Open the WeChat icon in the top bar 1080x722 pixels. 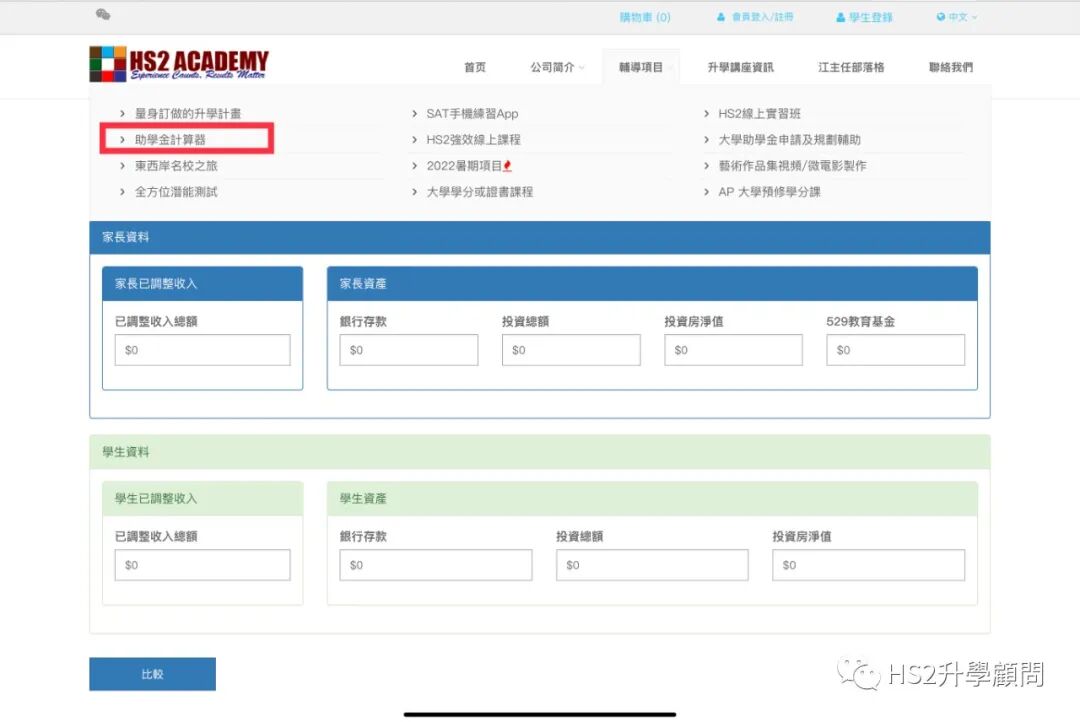103,14
